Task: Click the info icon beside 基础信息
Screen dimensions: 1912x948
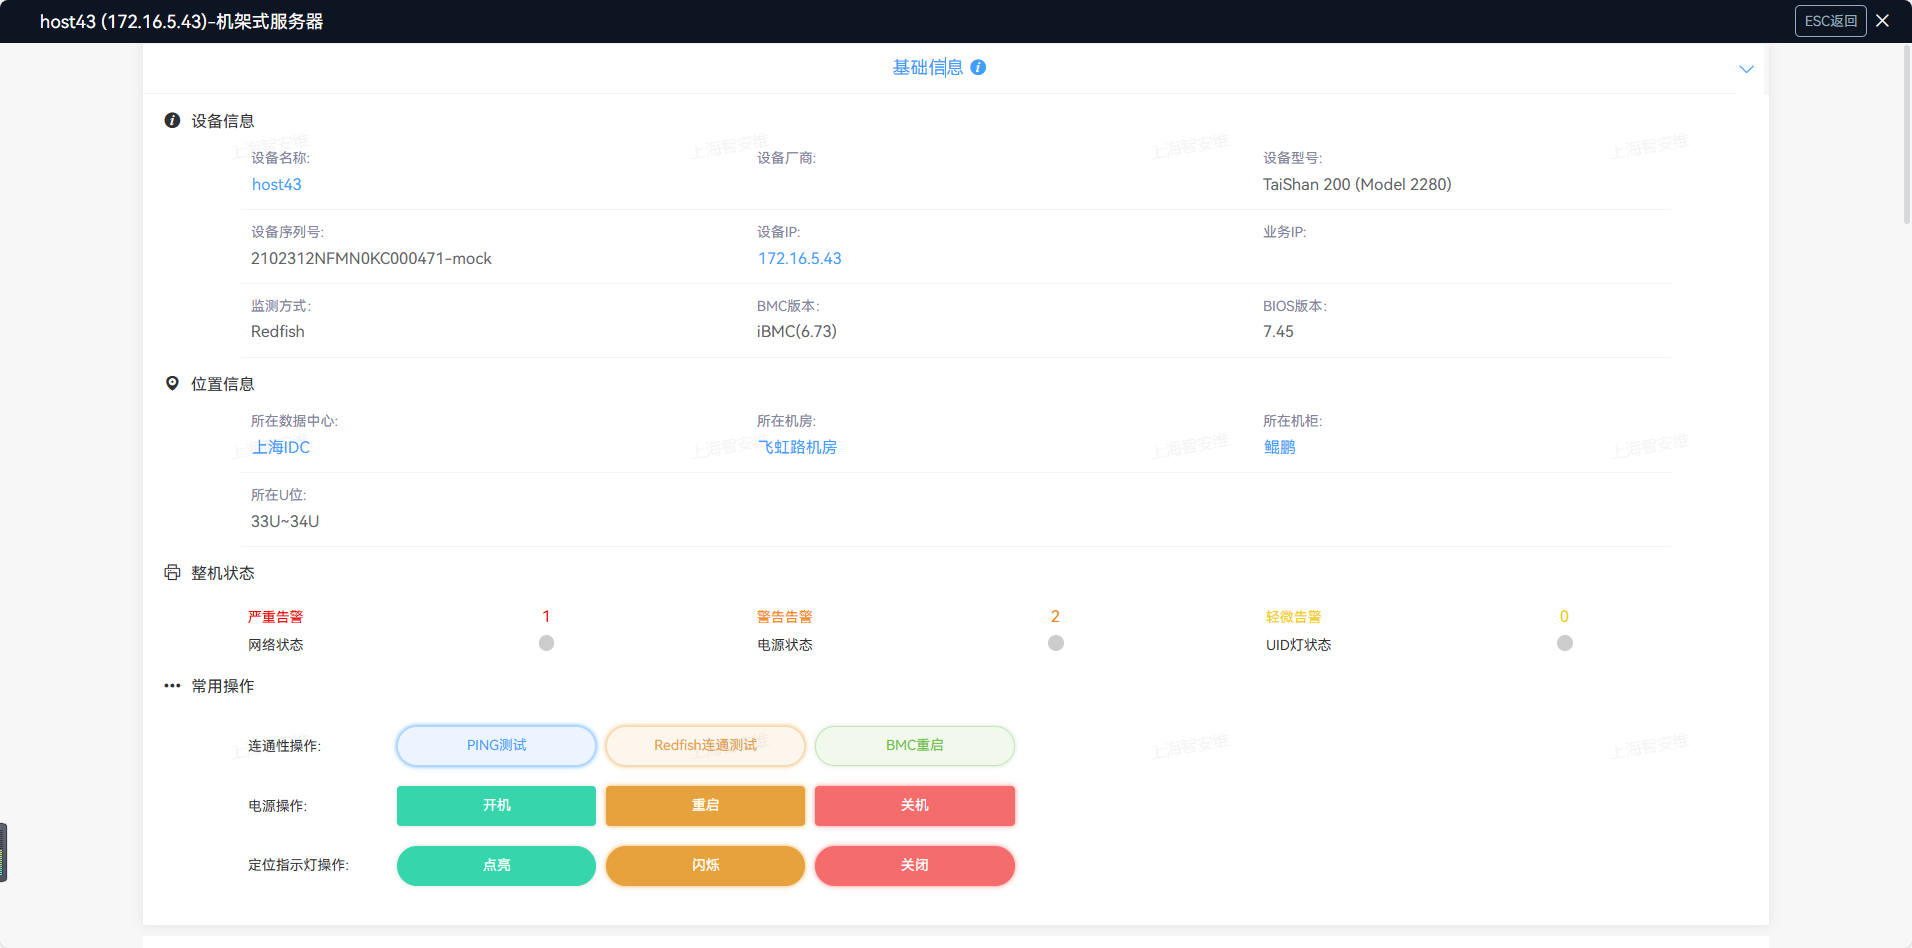Action: coord(978,67)
